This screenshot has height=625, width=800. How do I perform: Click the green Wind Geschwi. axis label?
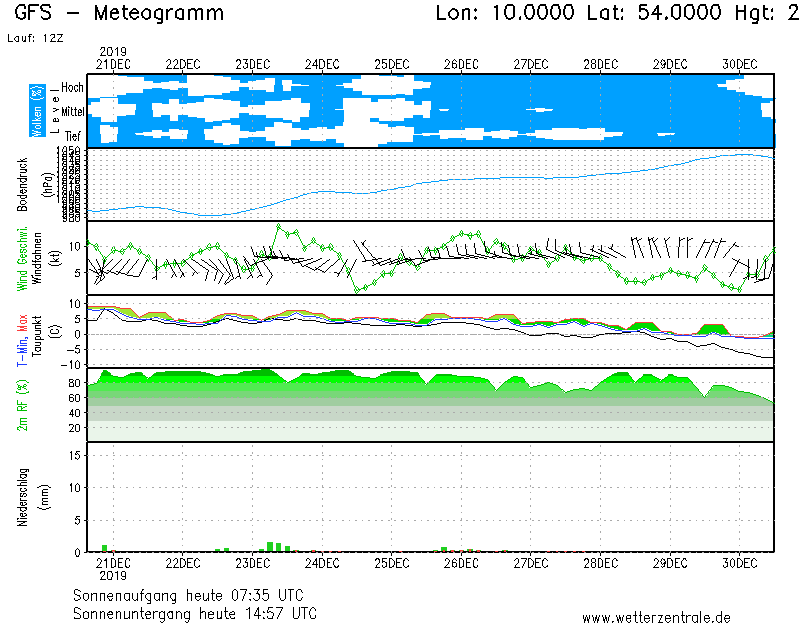[22, 259]
